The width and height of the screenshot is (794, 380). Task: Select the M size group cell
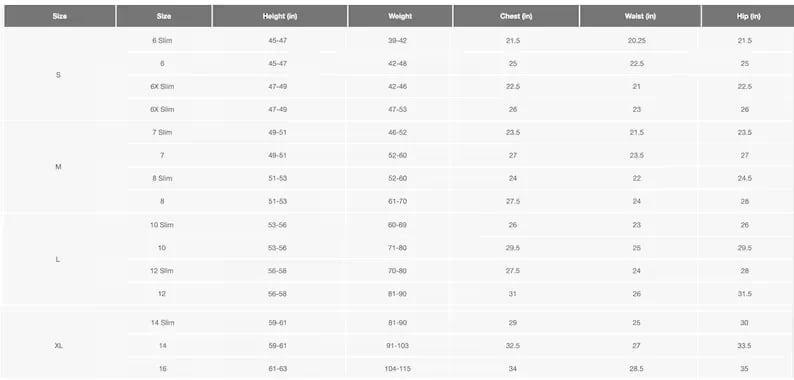click(58, 167)
